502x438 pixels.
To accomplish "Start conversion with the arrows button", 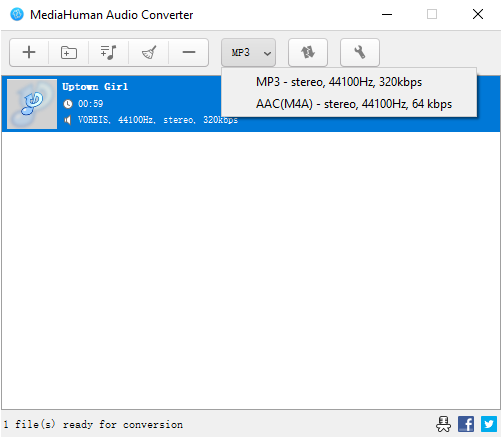I will click(x=308, y=52).
